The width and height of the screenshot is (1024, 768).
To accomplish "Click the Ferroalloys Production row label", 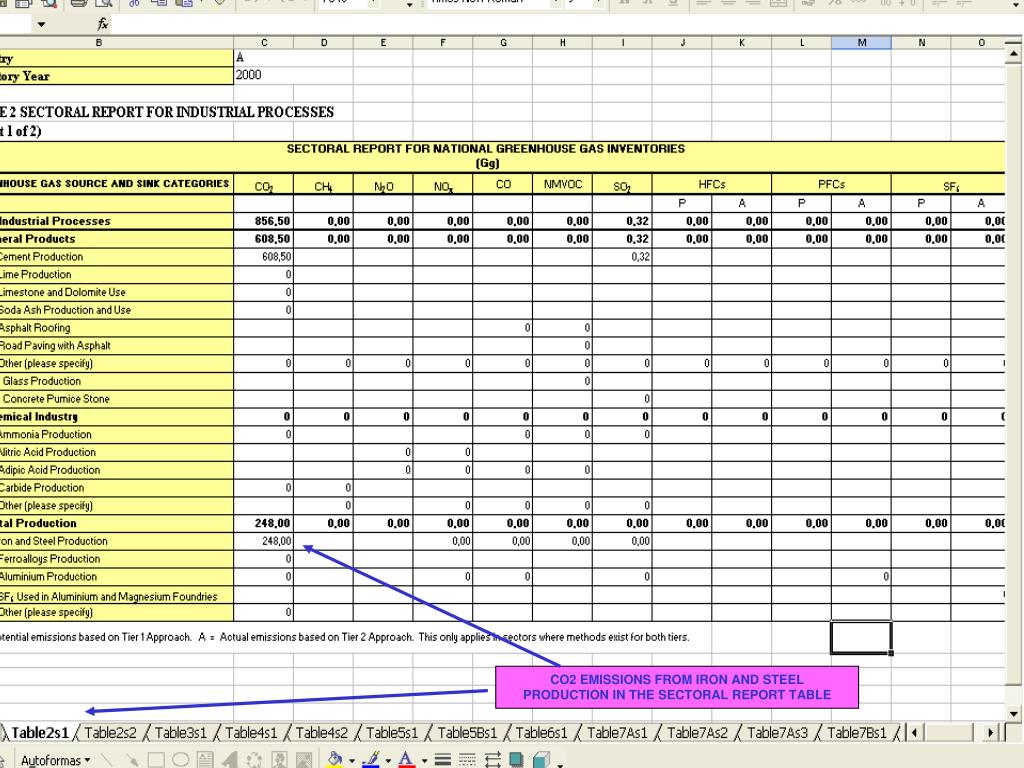I will click(x=50, y=559).
